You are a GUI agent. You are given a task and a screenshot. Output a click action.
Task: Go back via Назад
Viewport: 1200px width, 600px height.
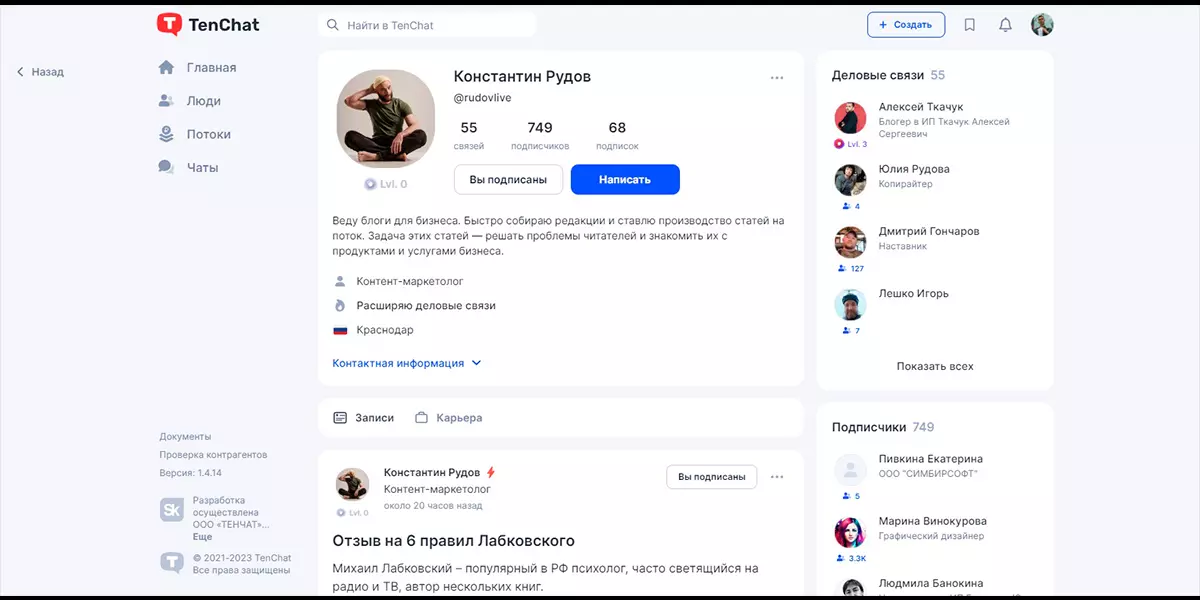coord(40,72)
